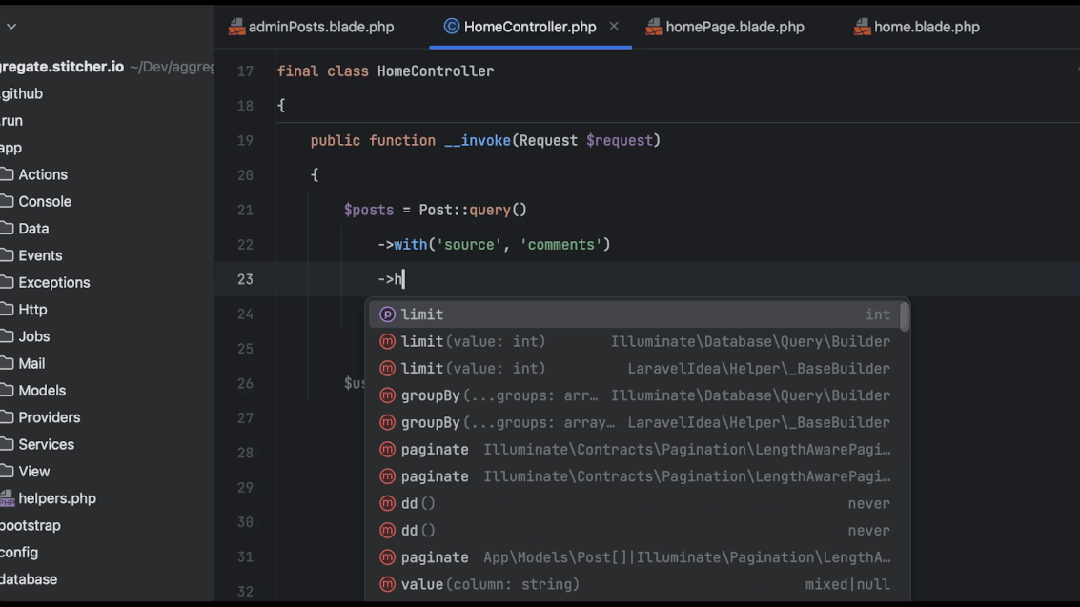This screenshot has width=1080, height=607.
Task: Choose the limit property suggestion with int type
Action: [634, 314]
